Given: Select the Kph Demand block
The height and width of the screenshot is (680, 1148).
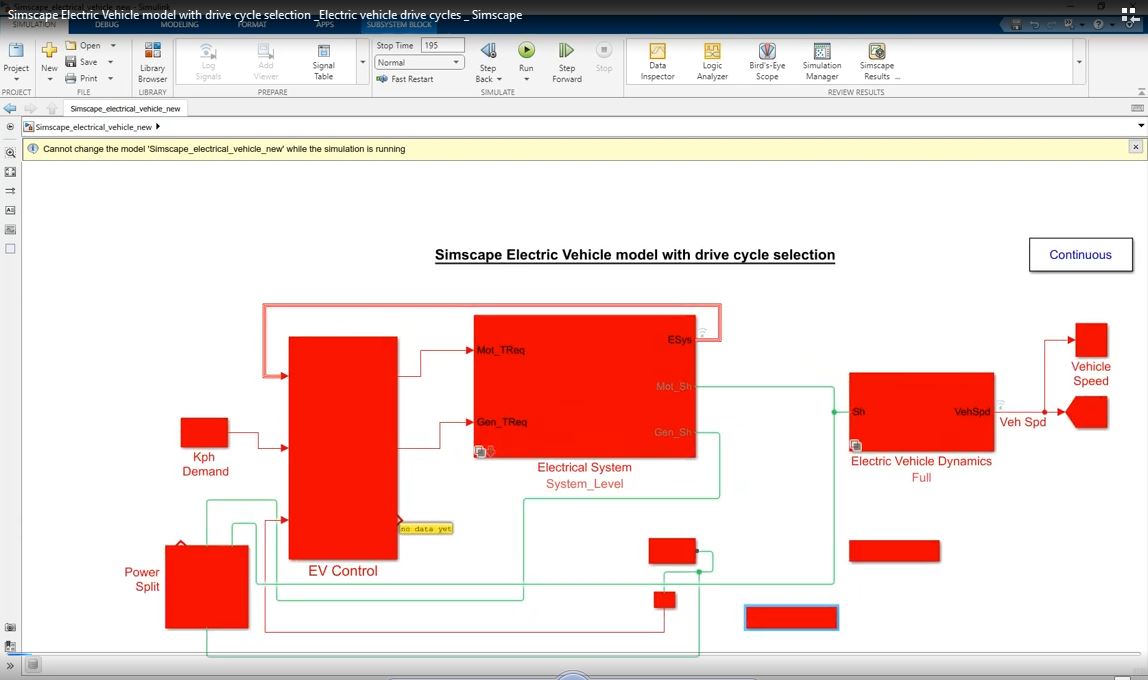Looking at the screenshot, I should [x=204, y=433].
